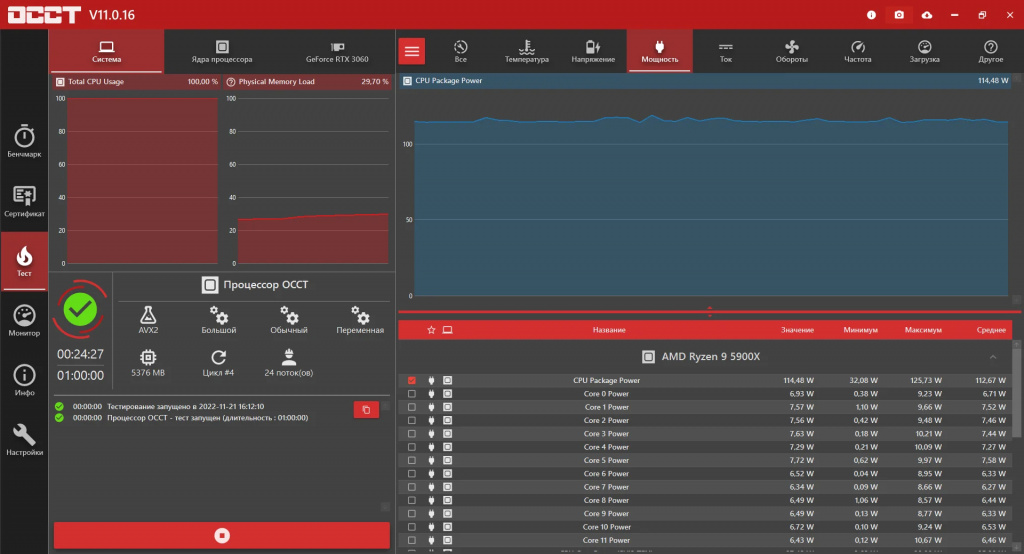Check the Core 7 Power checkbox
The image size is (1024, 554).
click(411, 487)
